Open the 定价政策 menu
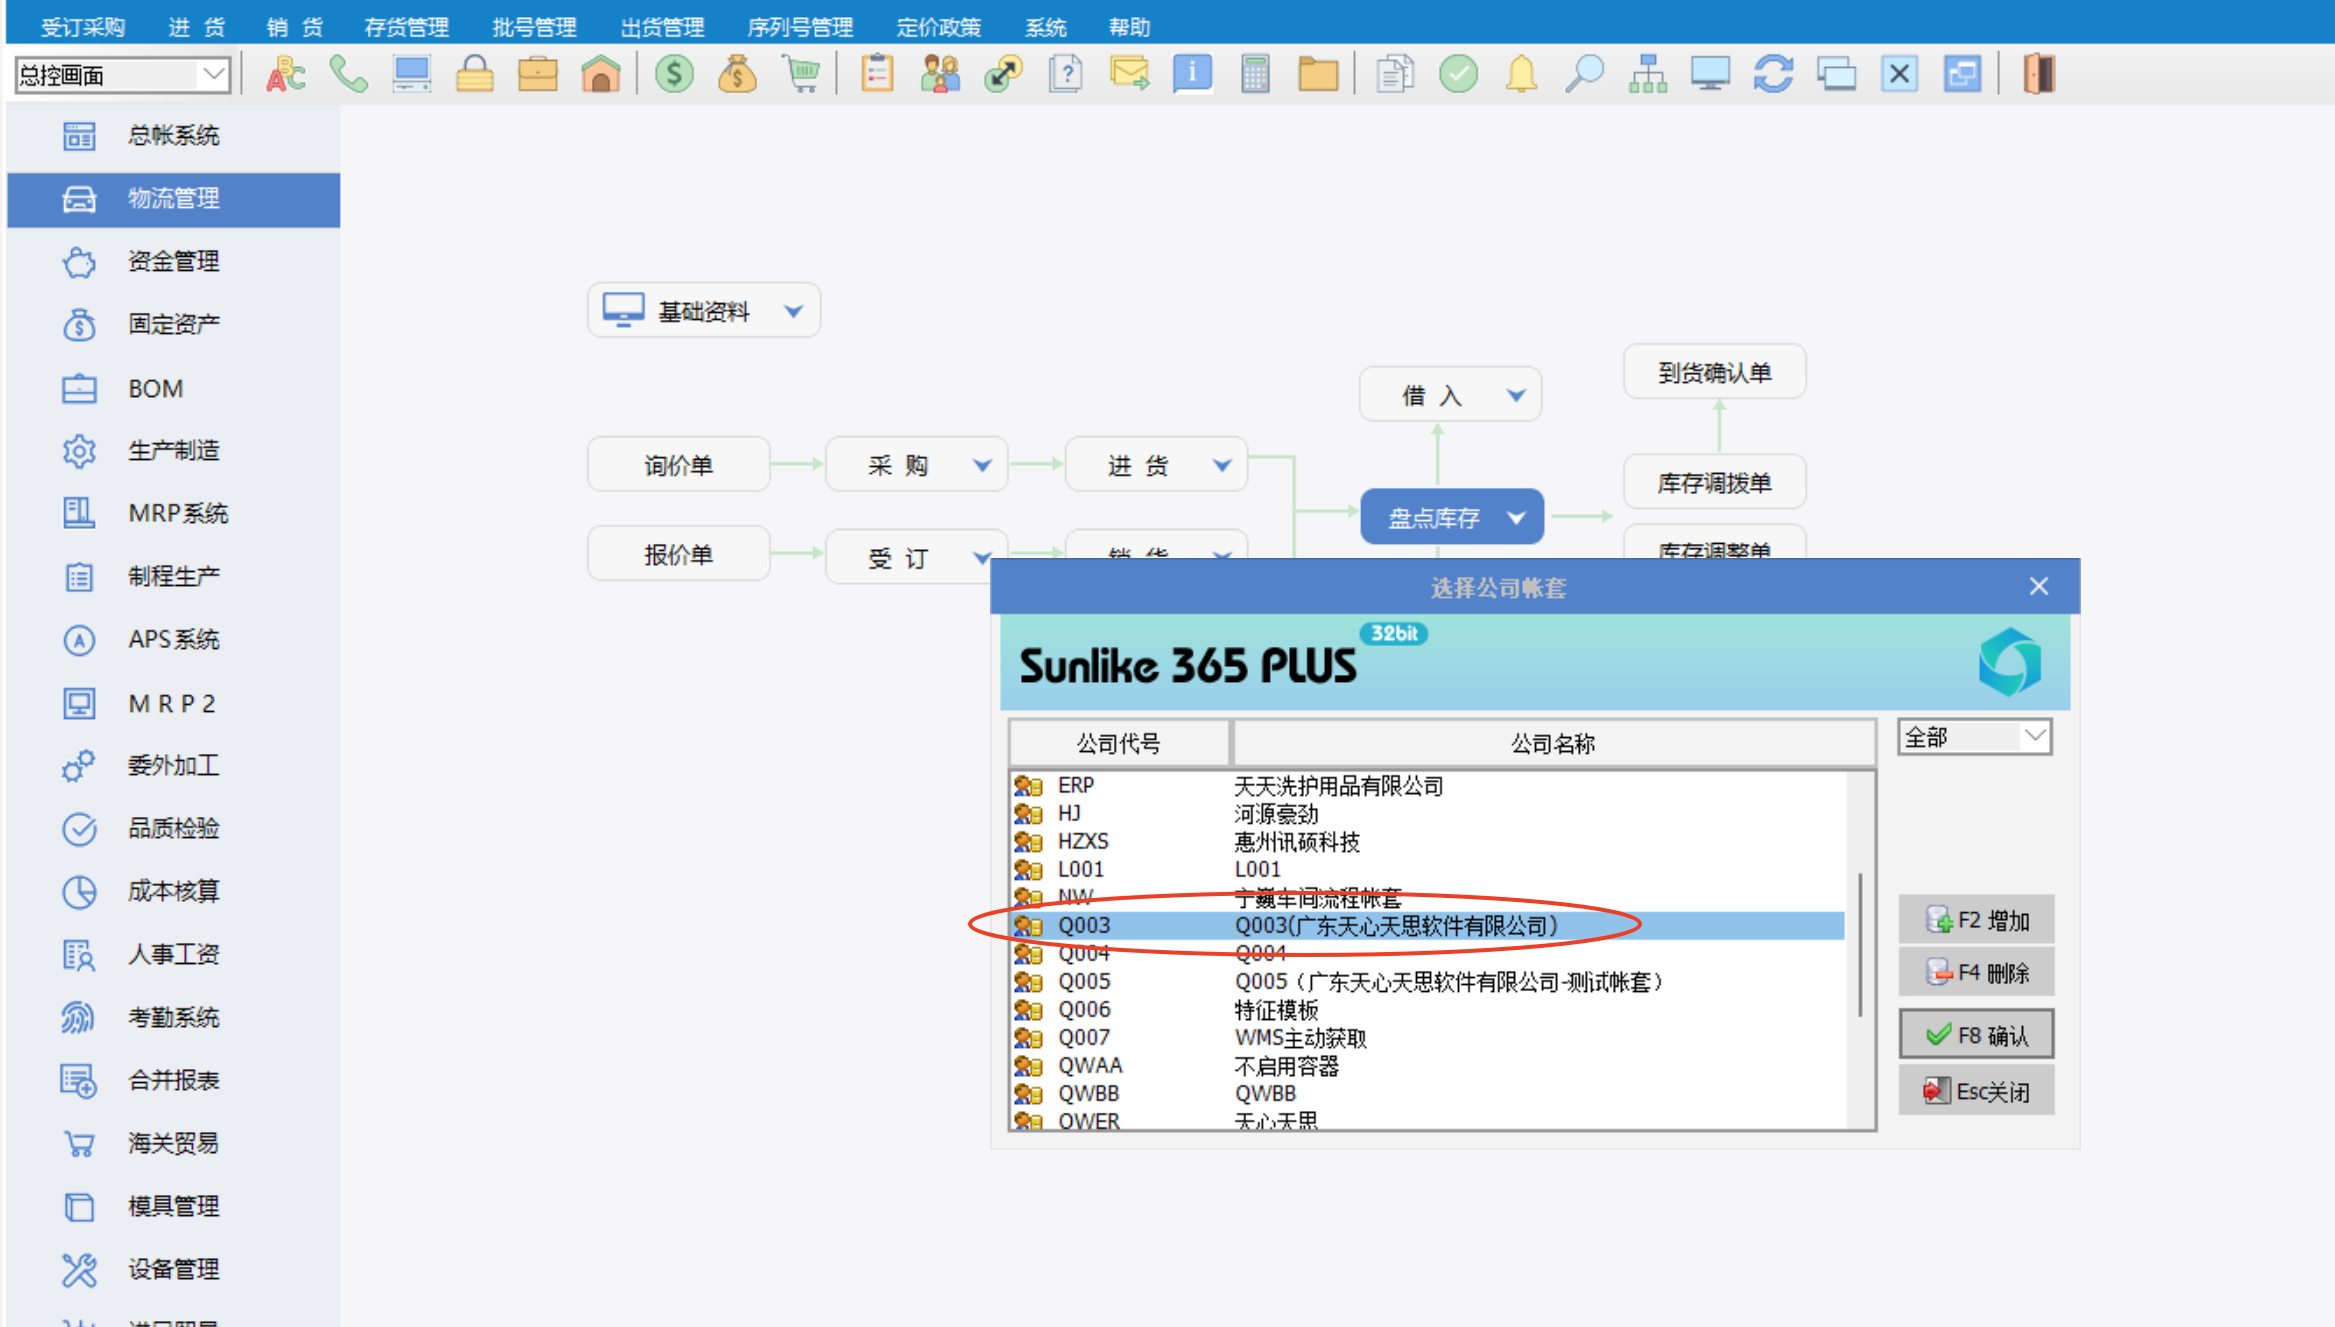 click(x=939, y=27)
